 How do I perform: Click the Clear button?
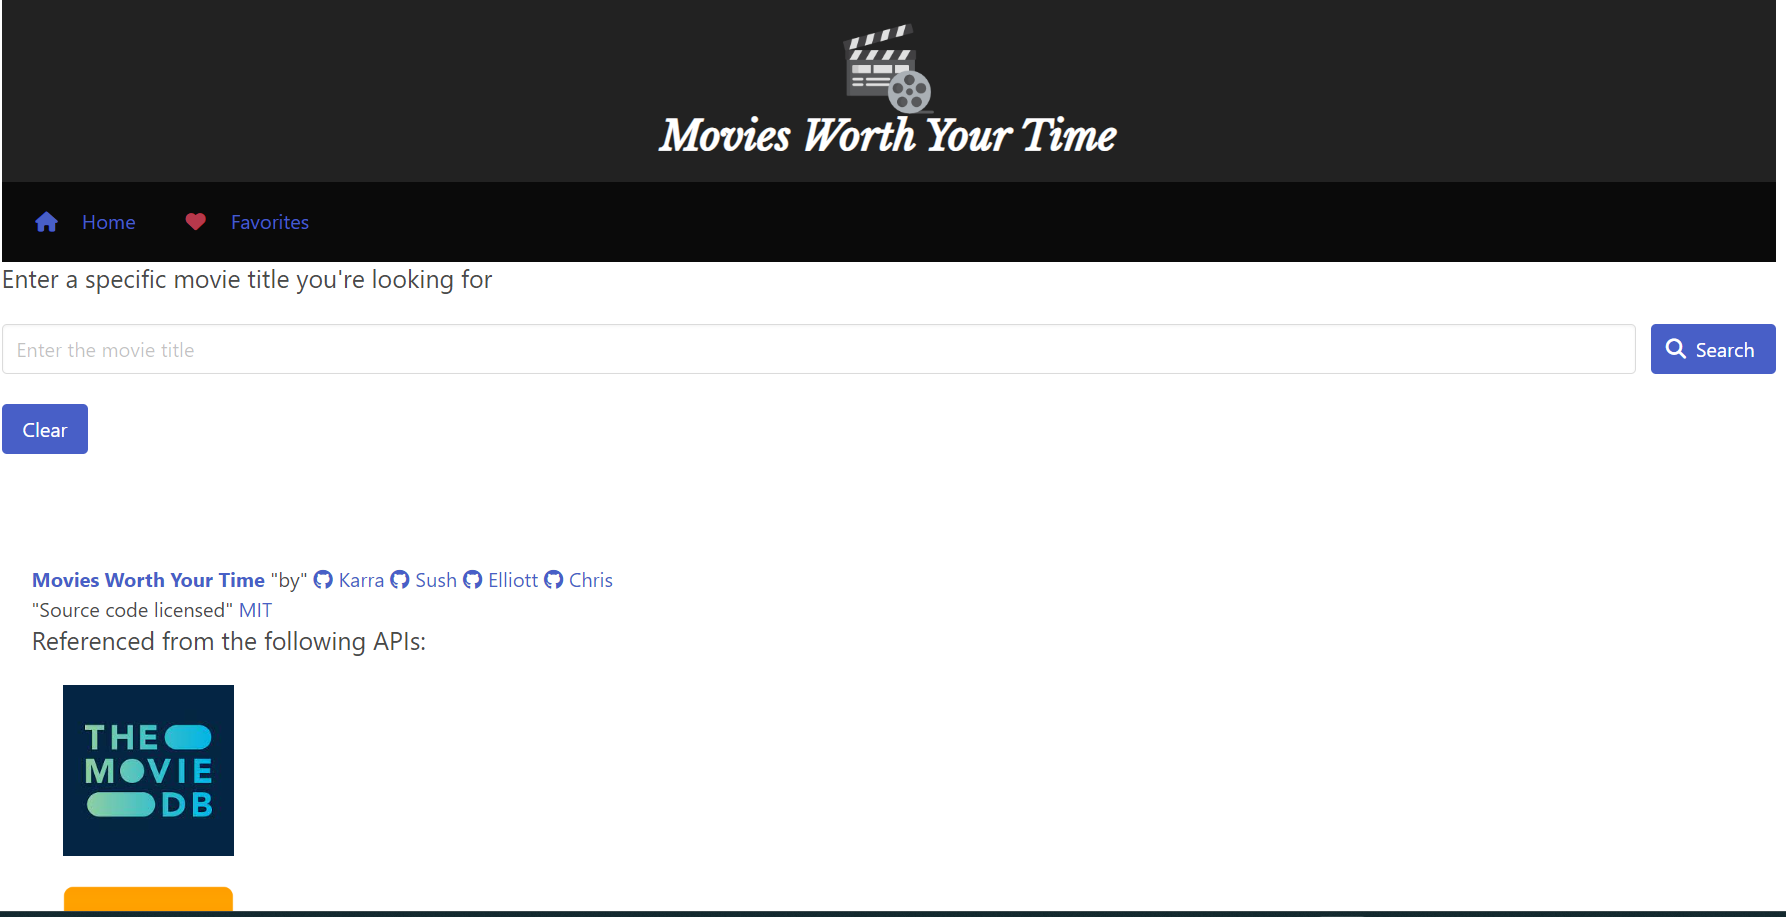44,428
